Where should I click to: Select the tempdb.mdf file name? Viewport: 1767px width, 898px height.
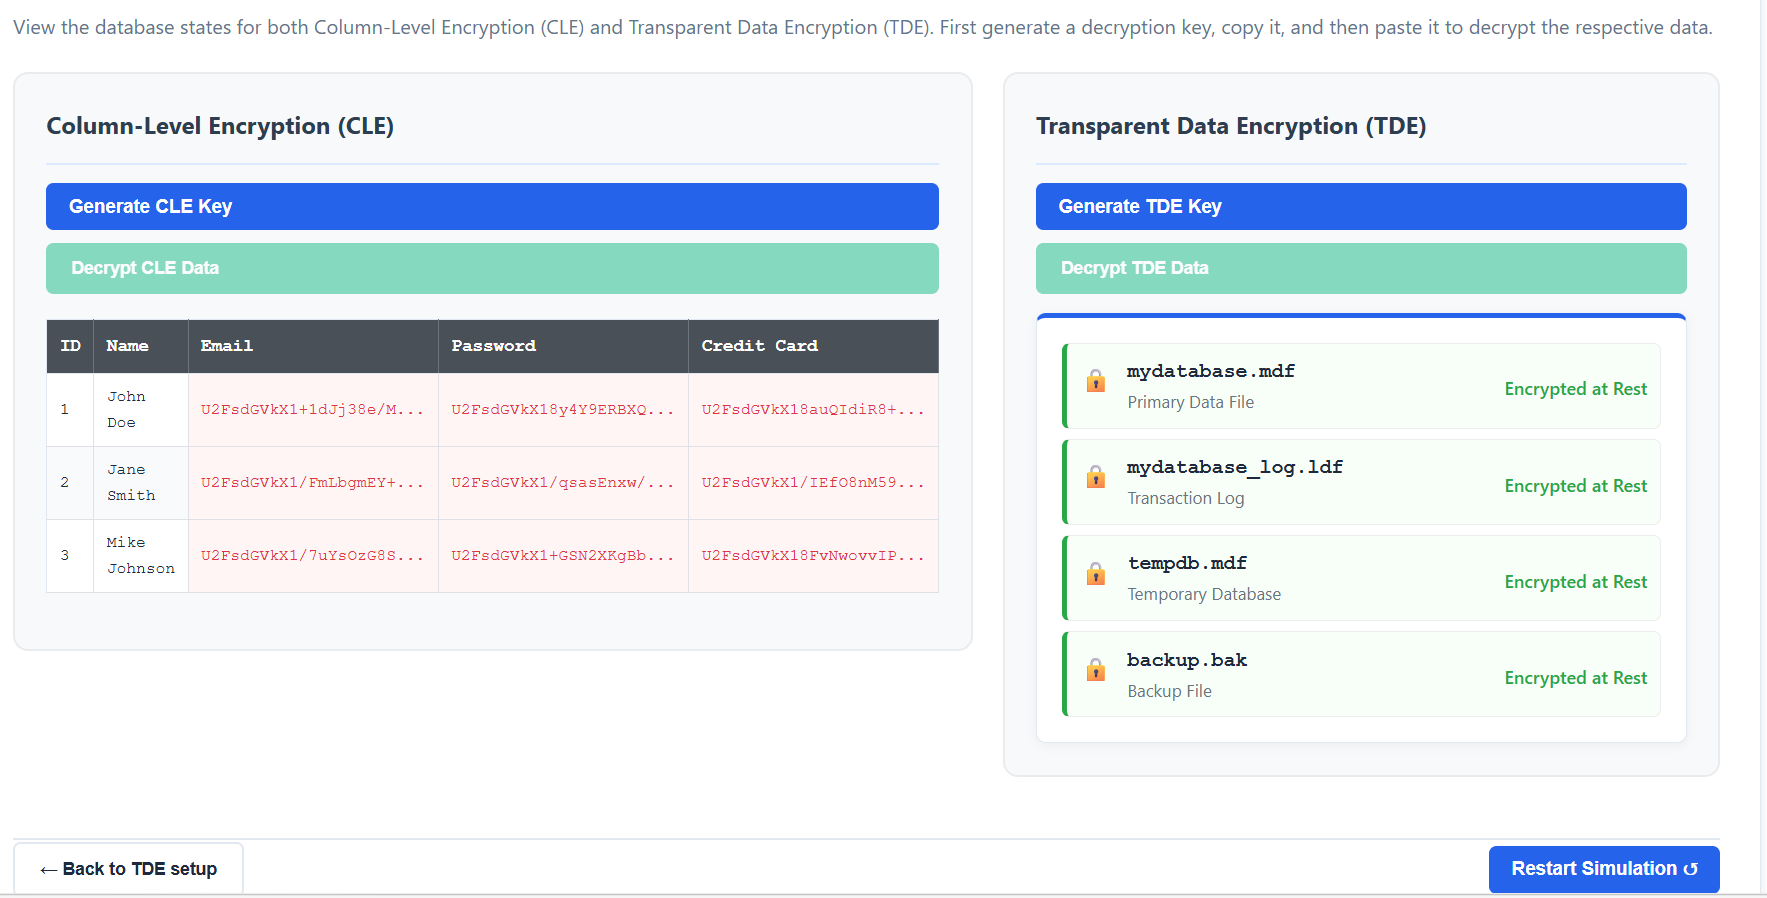1187,564
